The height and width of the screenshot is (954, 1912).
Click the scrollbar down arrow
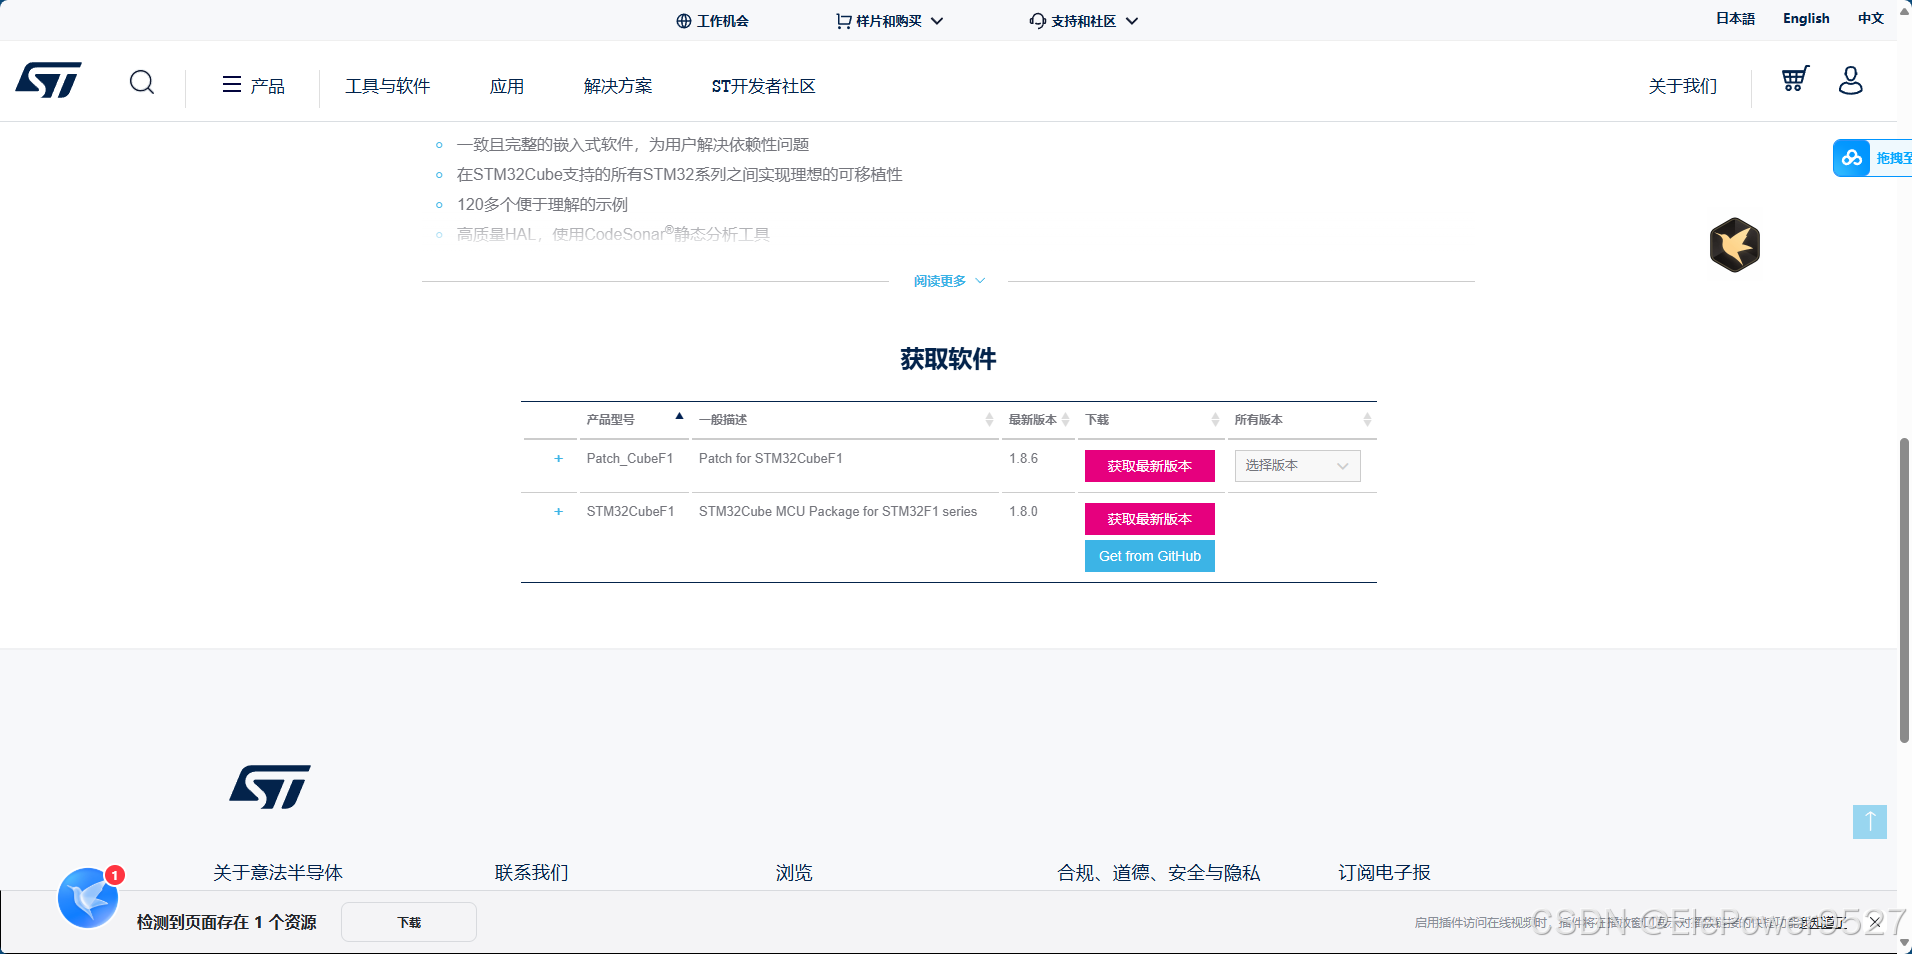(x=1905, y=945)
